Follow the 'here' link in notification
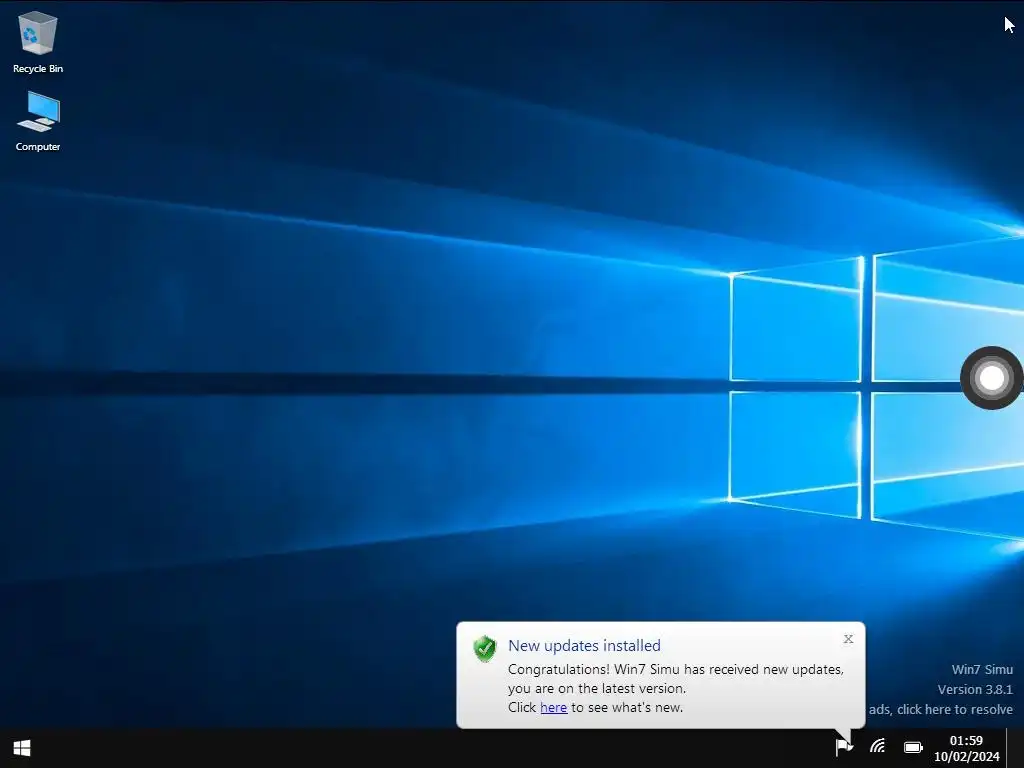 553,707
